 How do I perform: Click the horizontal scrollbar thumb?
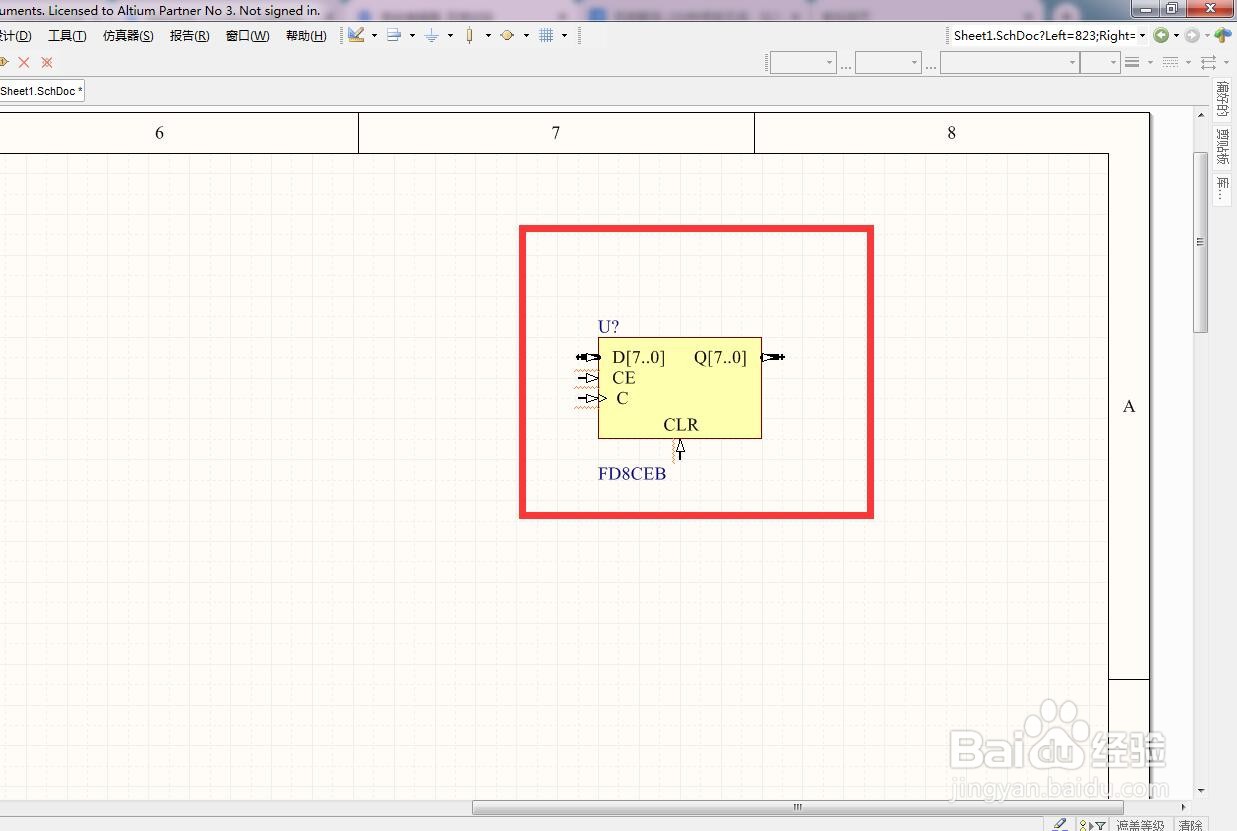[797, 807]
